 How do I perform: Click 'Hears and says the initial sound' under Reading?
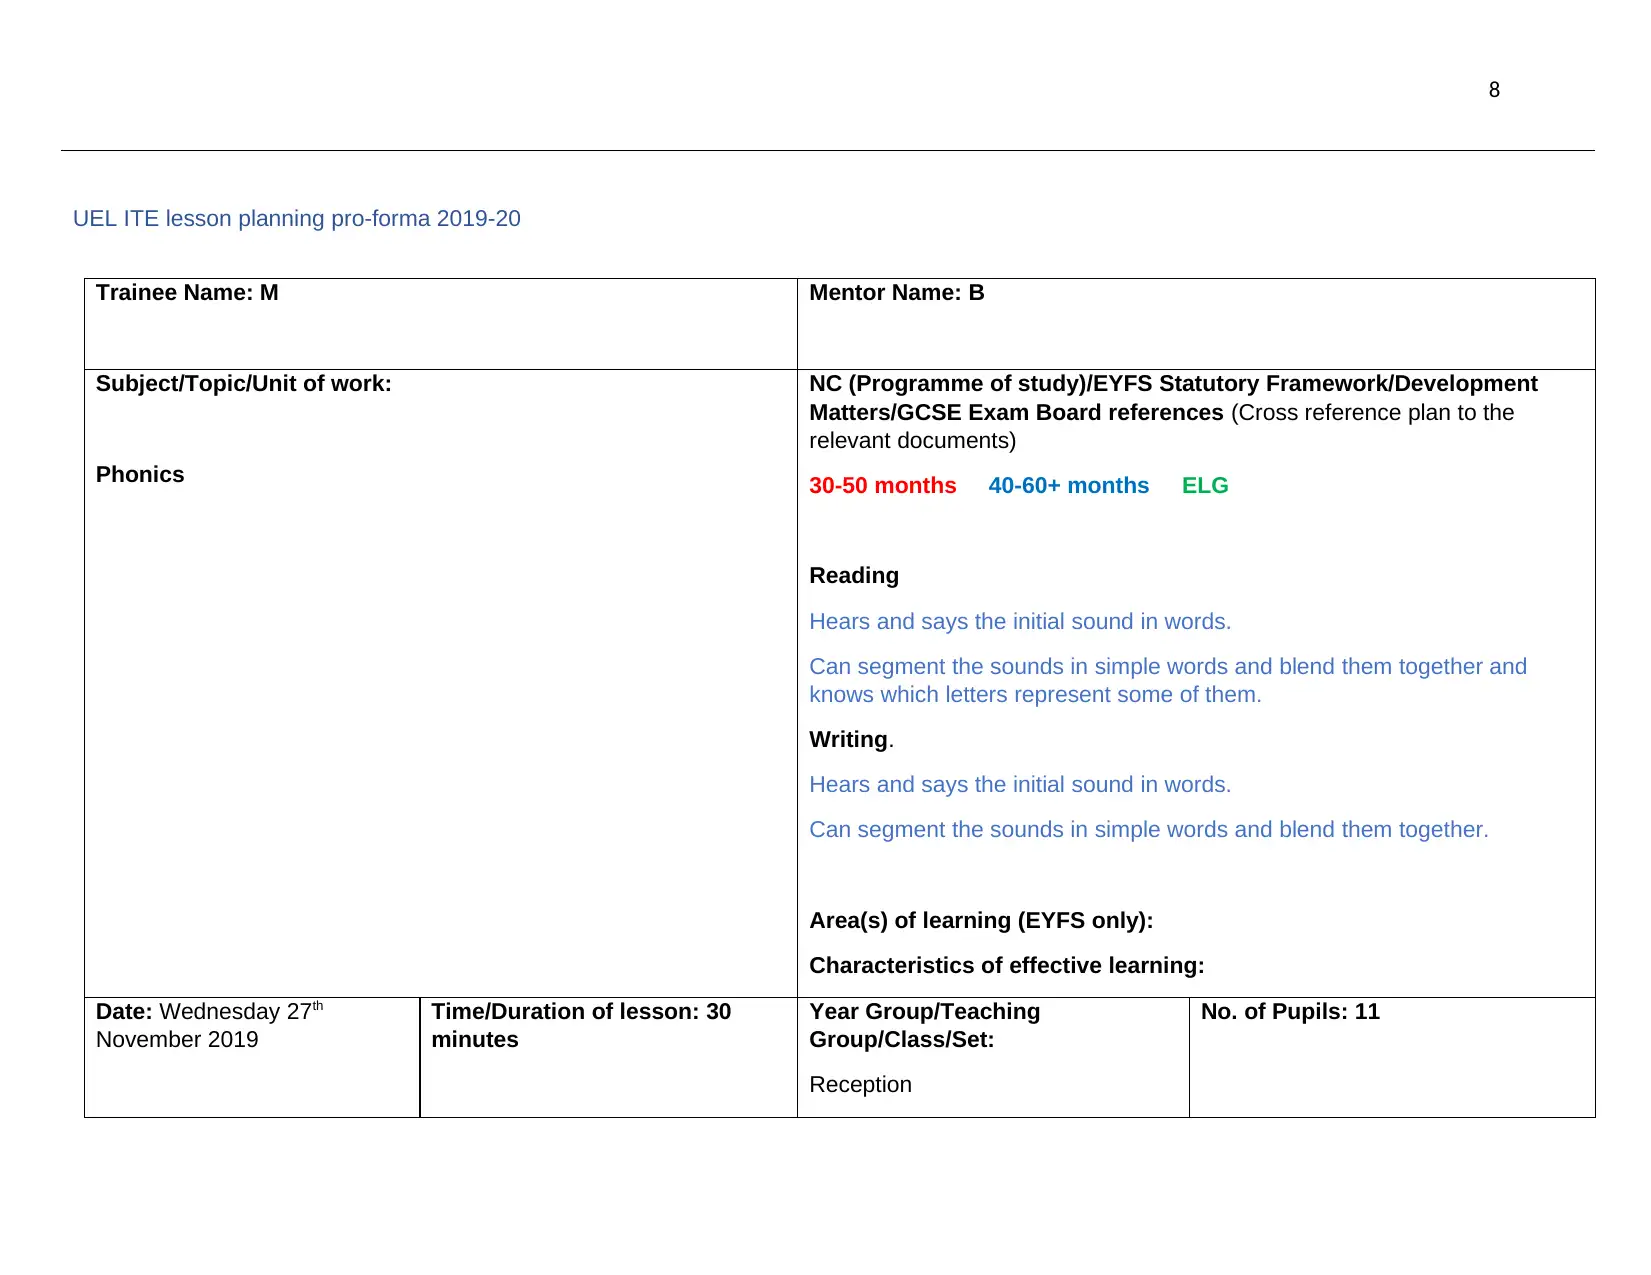coord(1020,622)
